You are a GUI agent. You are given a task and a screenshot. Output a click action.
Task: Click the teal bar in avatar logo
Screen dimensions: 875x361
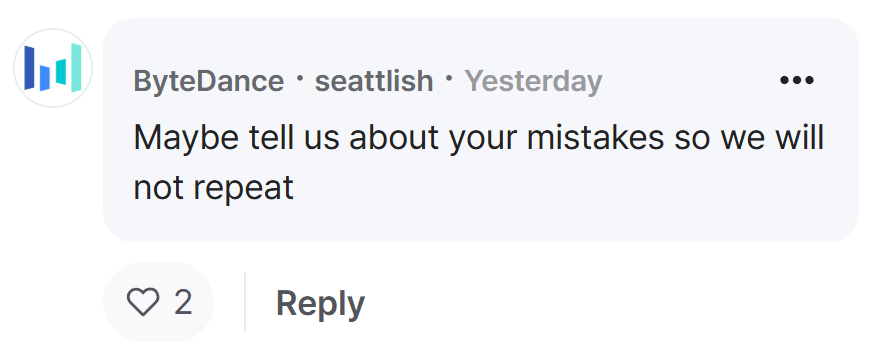pyautogui.click(x=61, y=72)
